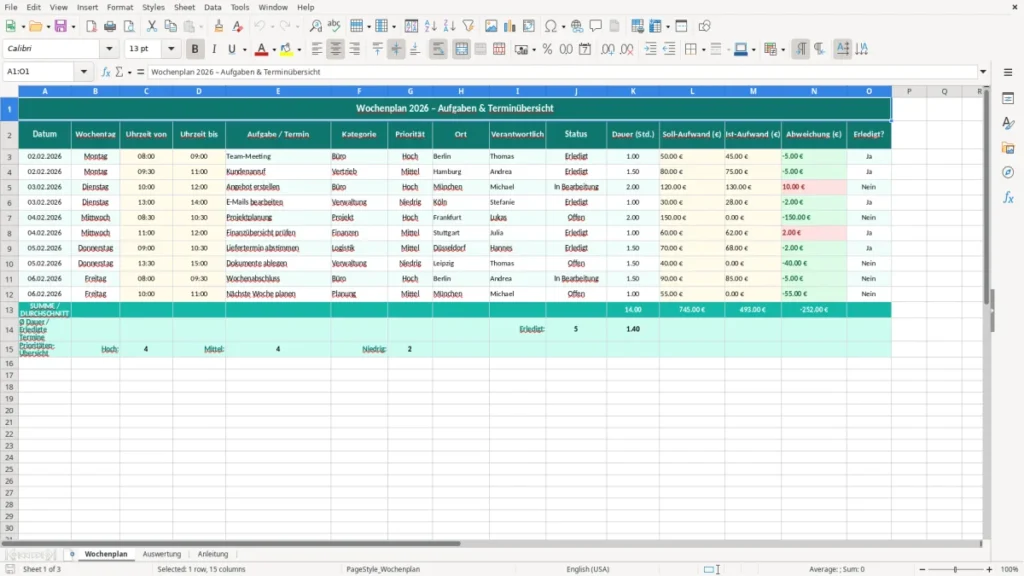Insert a hyperlink
Image resolution: width=1024 pixels, height=576 pixels.
[x=577, y=26]
